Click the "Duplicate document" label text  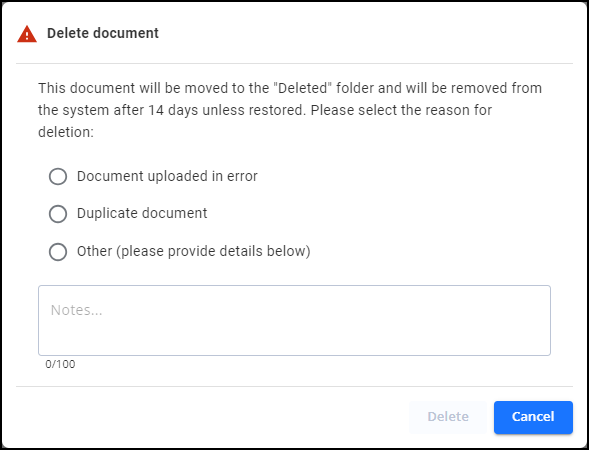[142, 213]
